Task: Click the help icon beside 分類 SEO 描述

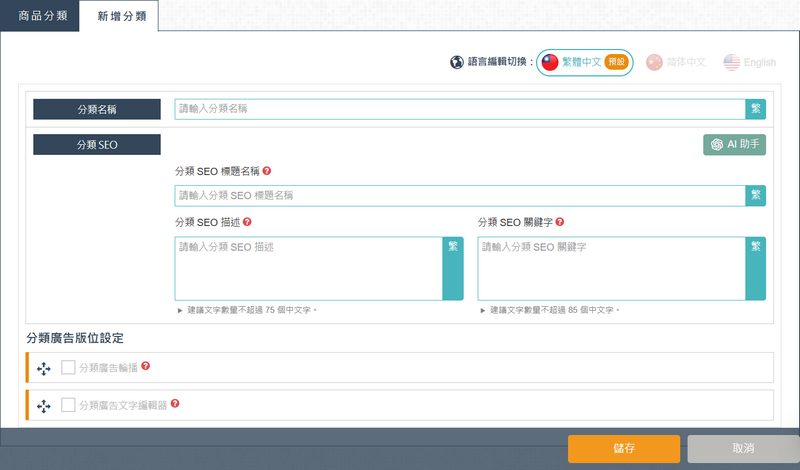Action: pos(247,222)
